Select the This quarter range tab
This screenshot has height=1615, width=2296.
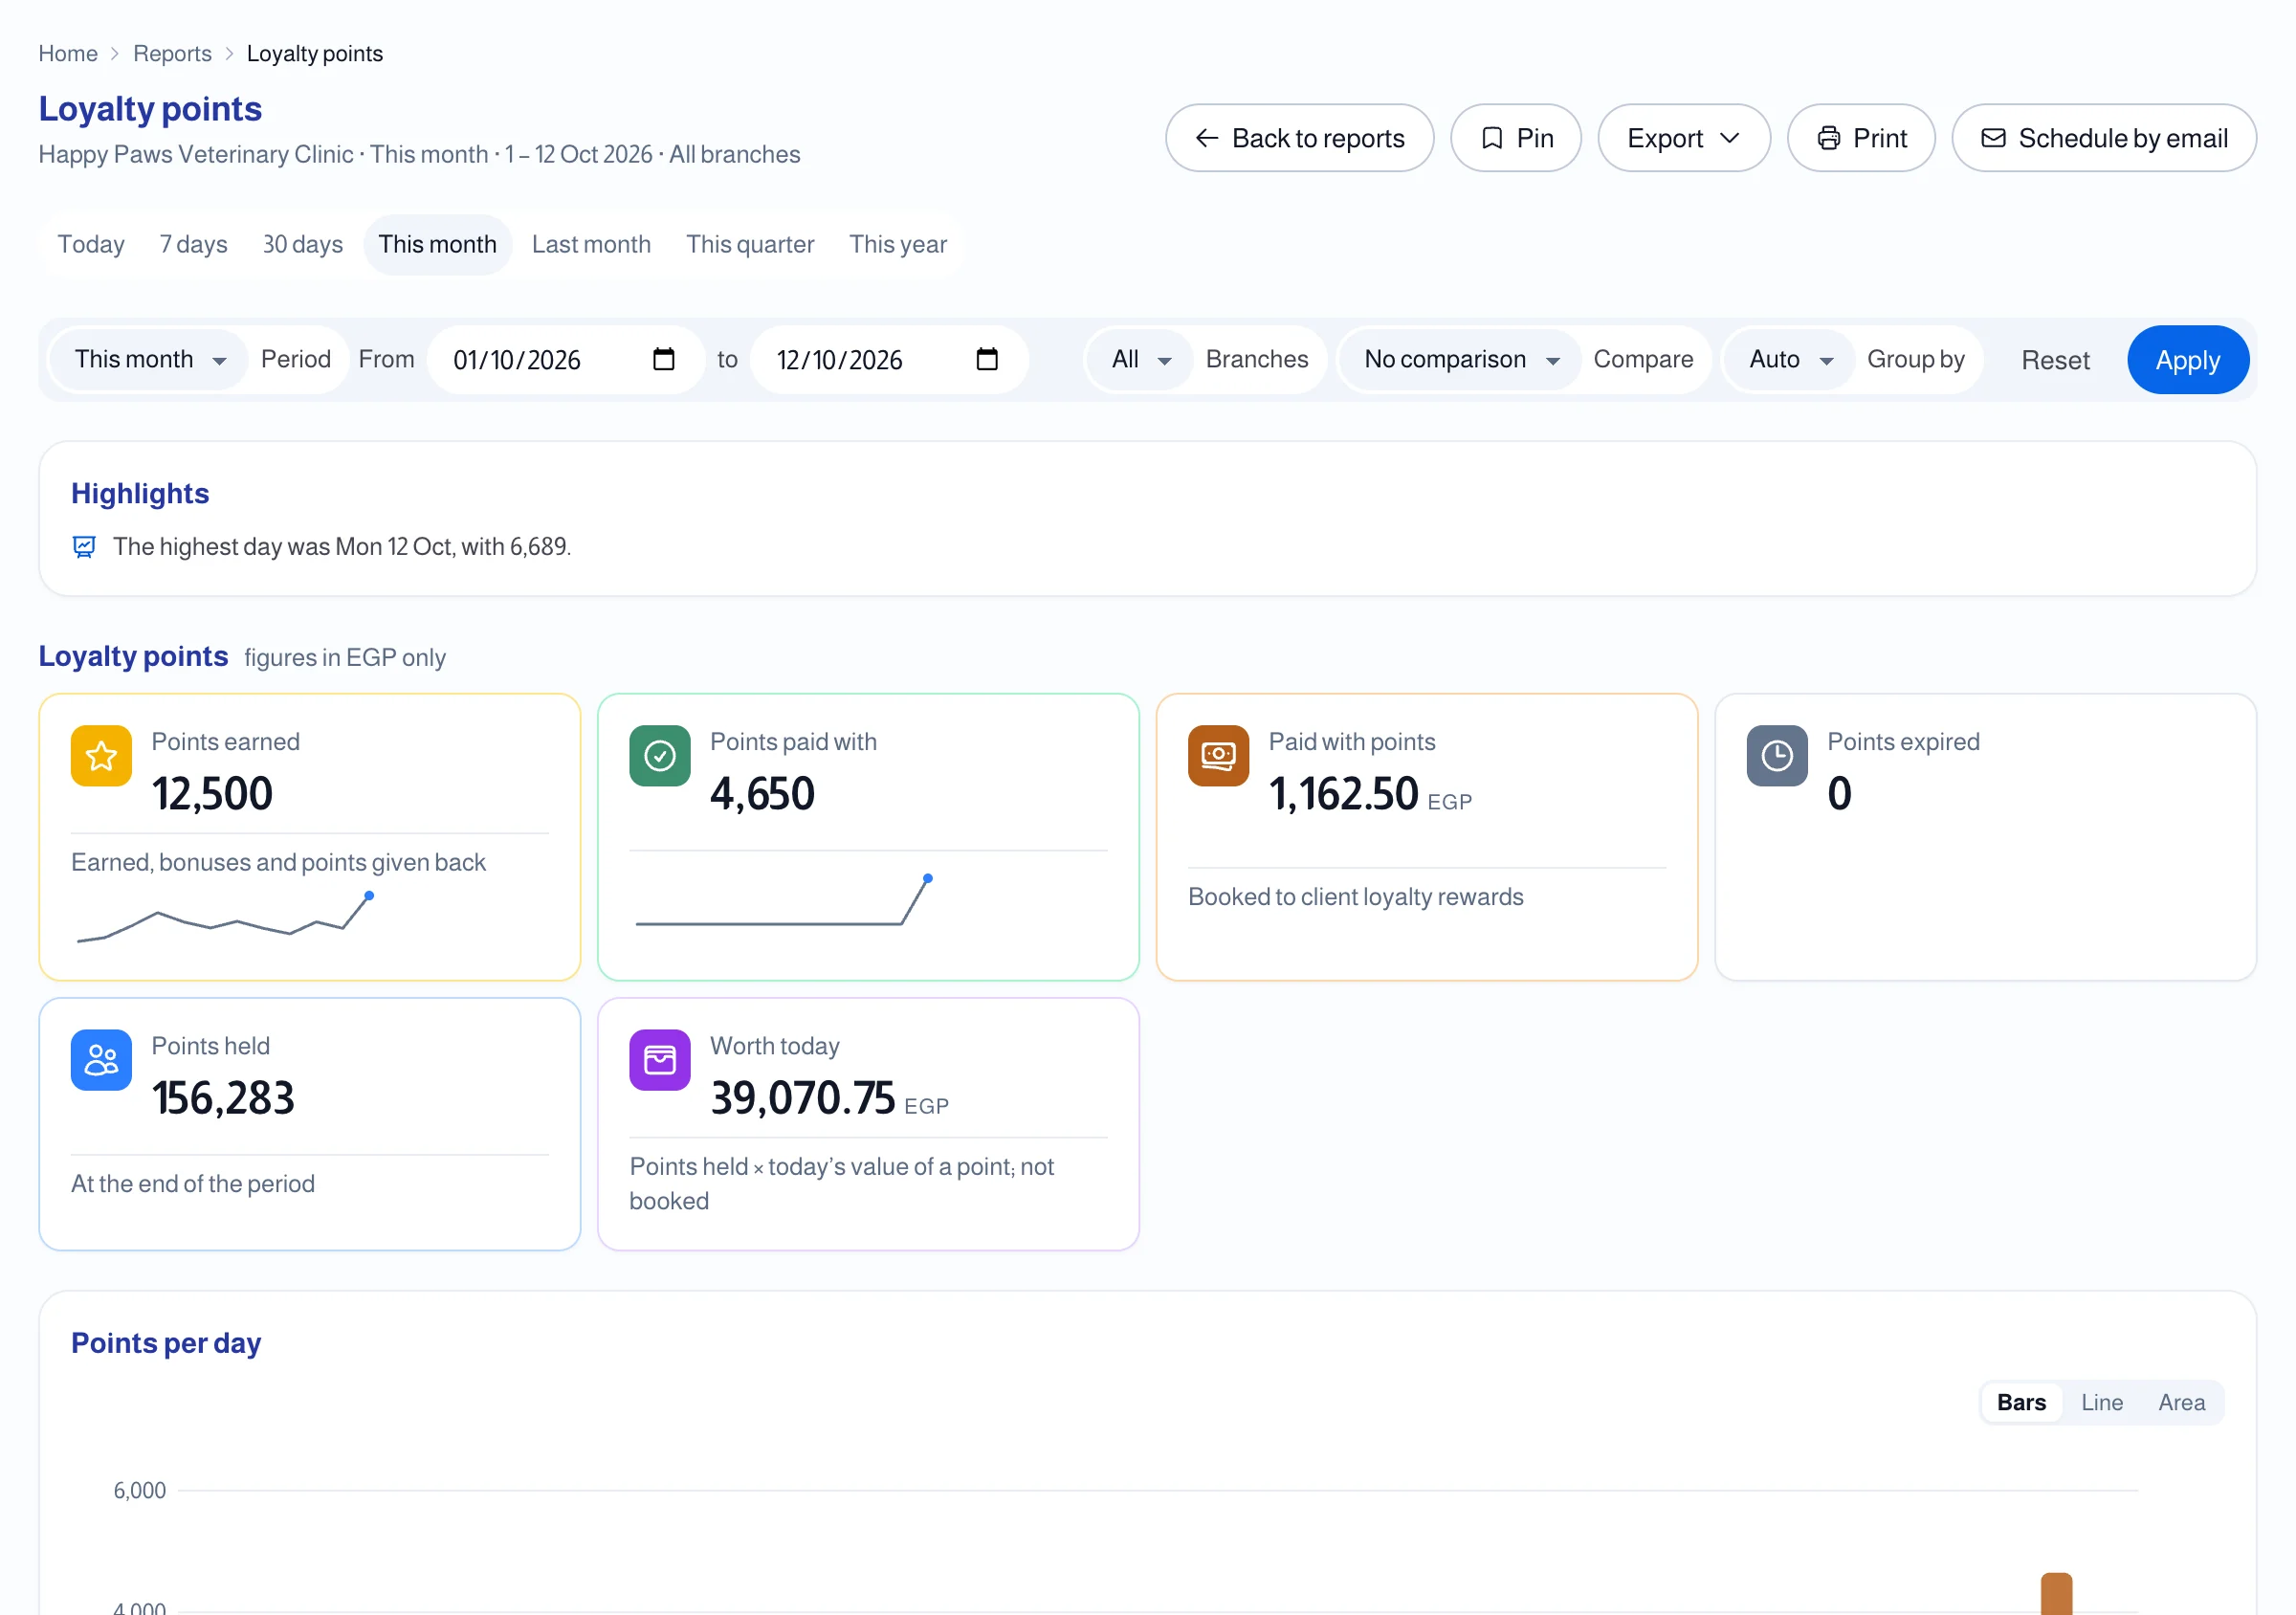pos(750,244)
